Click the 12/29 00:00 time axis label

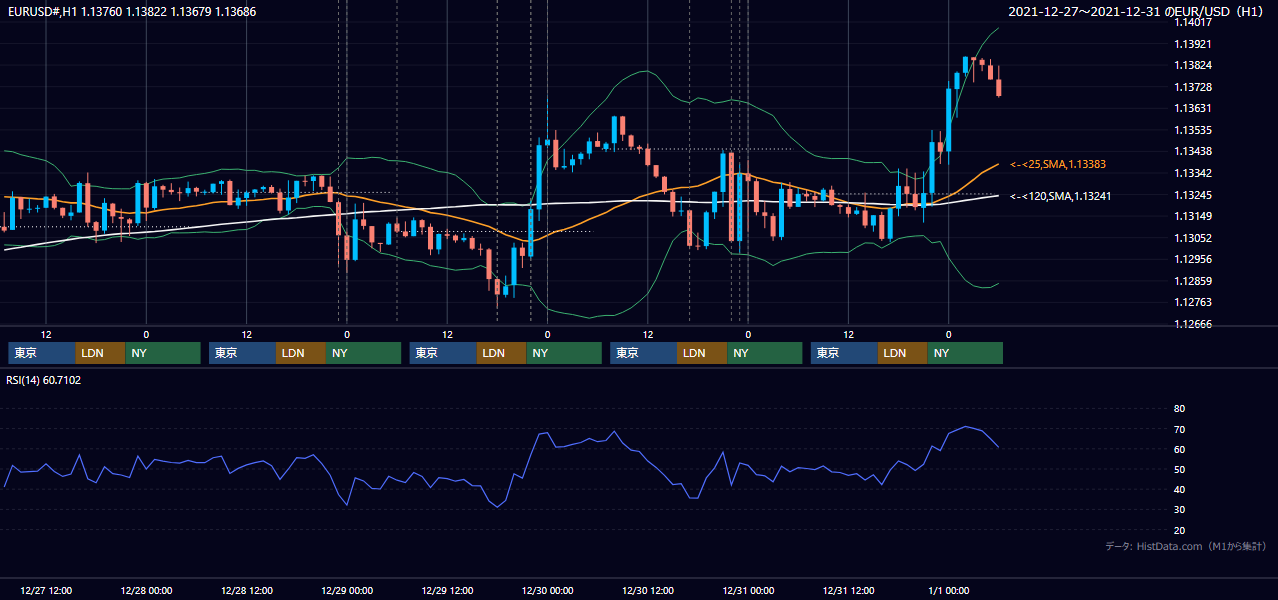[x=347, y=591]
